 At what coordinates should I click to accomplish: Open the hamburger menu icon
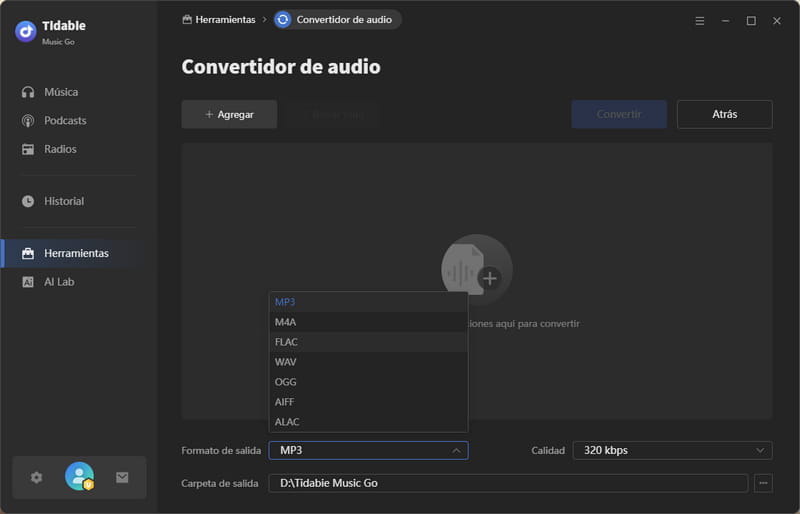700,21
